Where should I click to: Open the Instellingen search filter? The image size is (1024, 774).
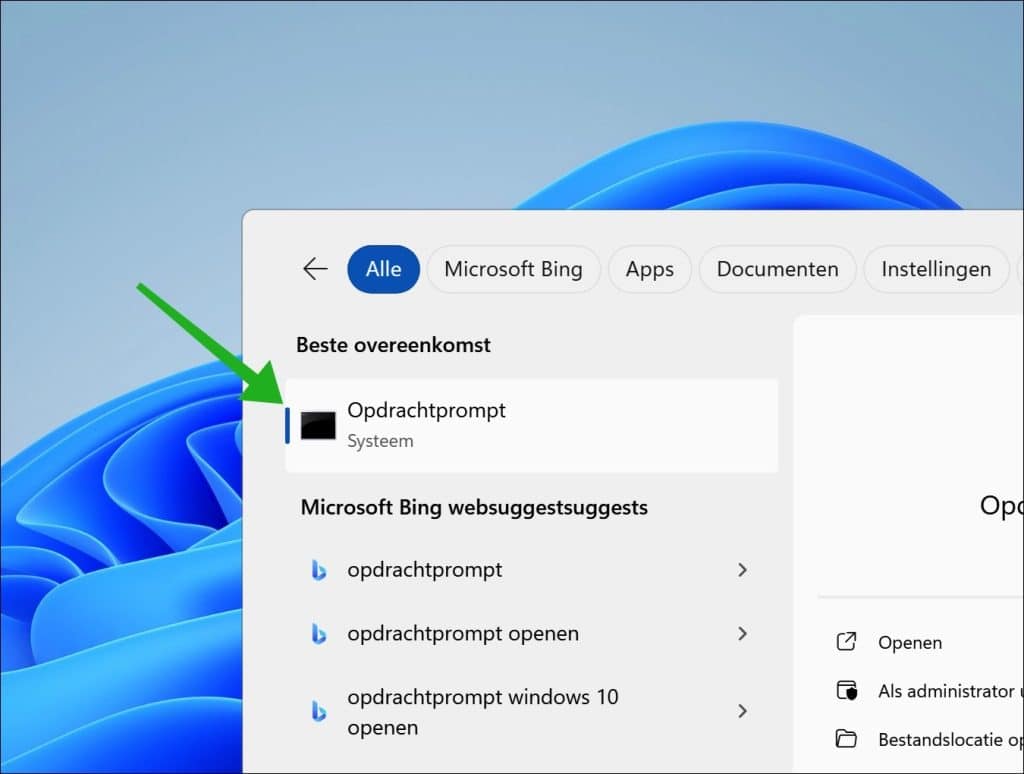coord(936,269)
